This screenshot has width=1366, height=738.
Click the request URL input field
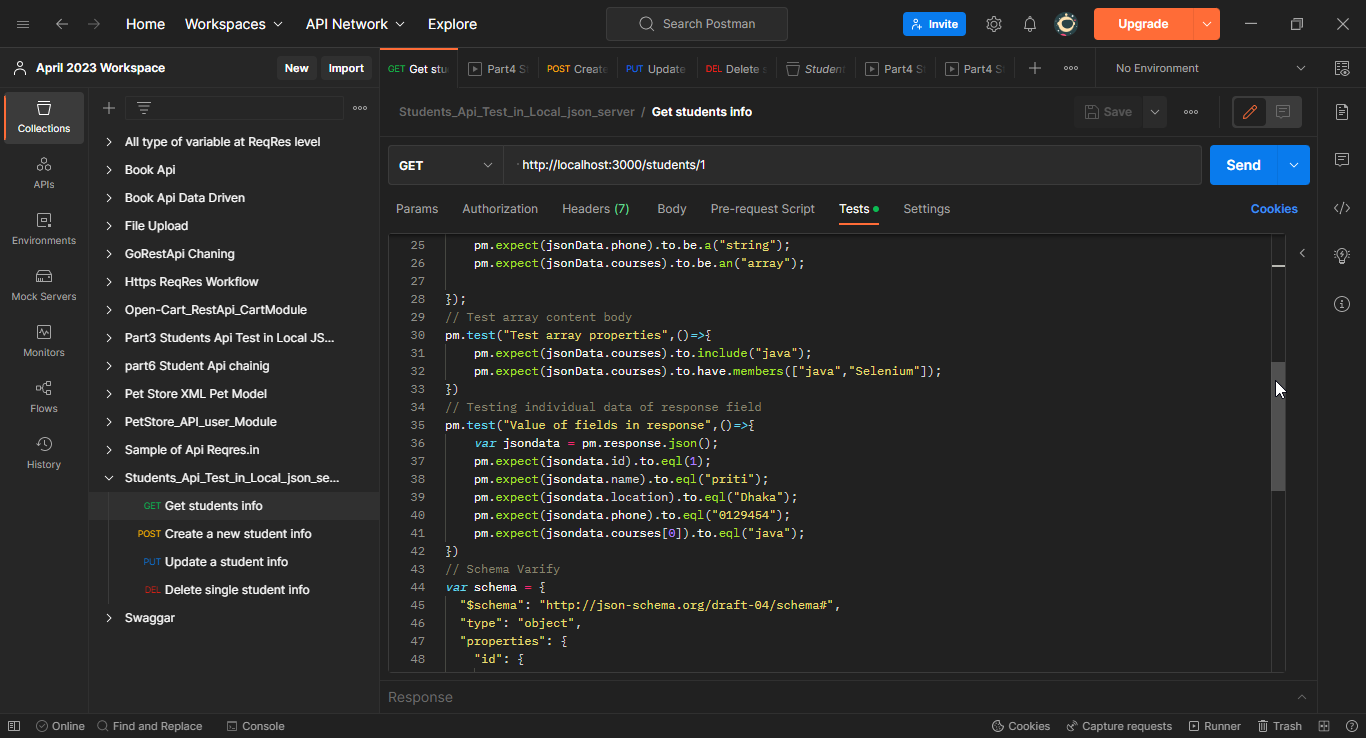[x=852, y=165]
